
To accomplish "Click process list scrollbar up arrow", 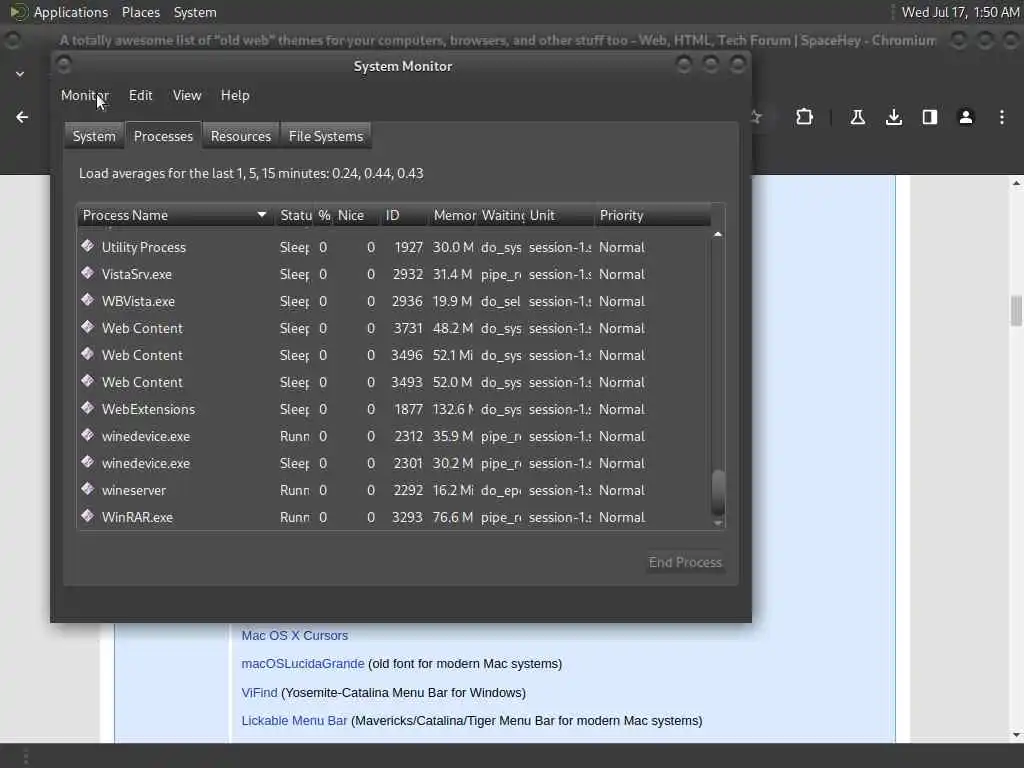I will 718,234.
